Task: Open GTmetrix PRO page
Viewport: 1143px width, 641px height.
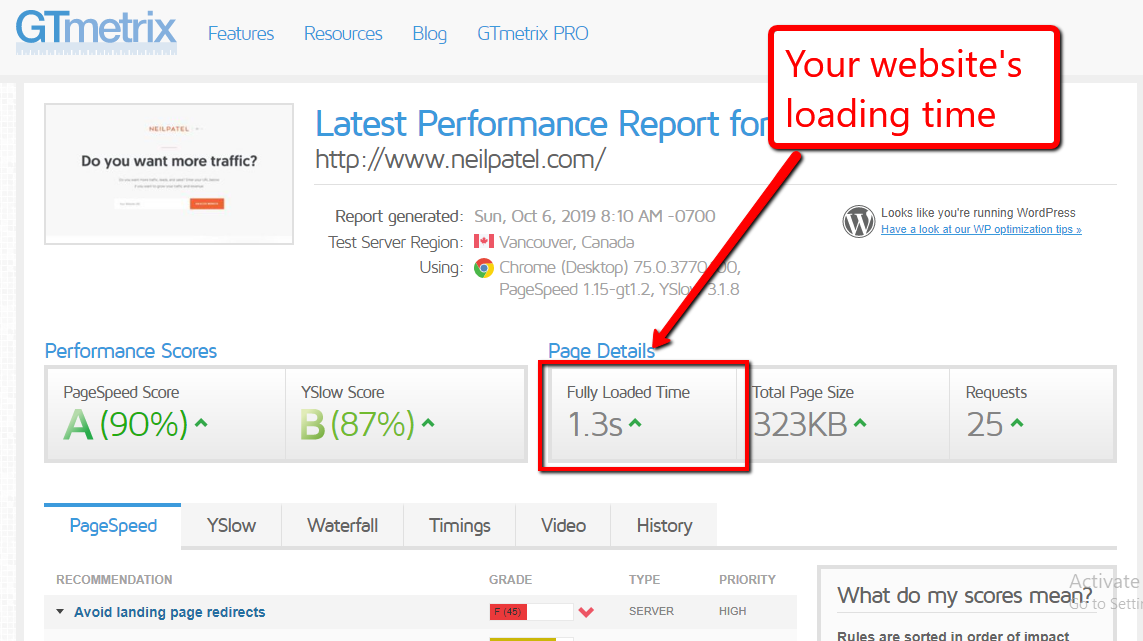Action: coord(532,34)
